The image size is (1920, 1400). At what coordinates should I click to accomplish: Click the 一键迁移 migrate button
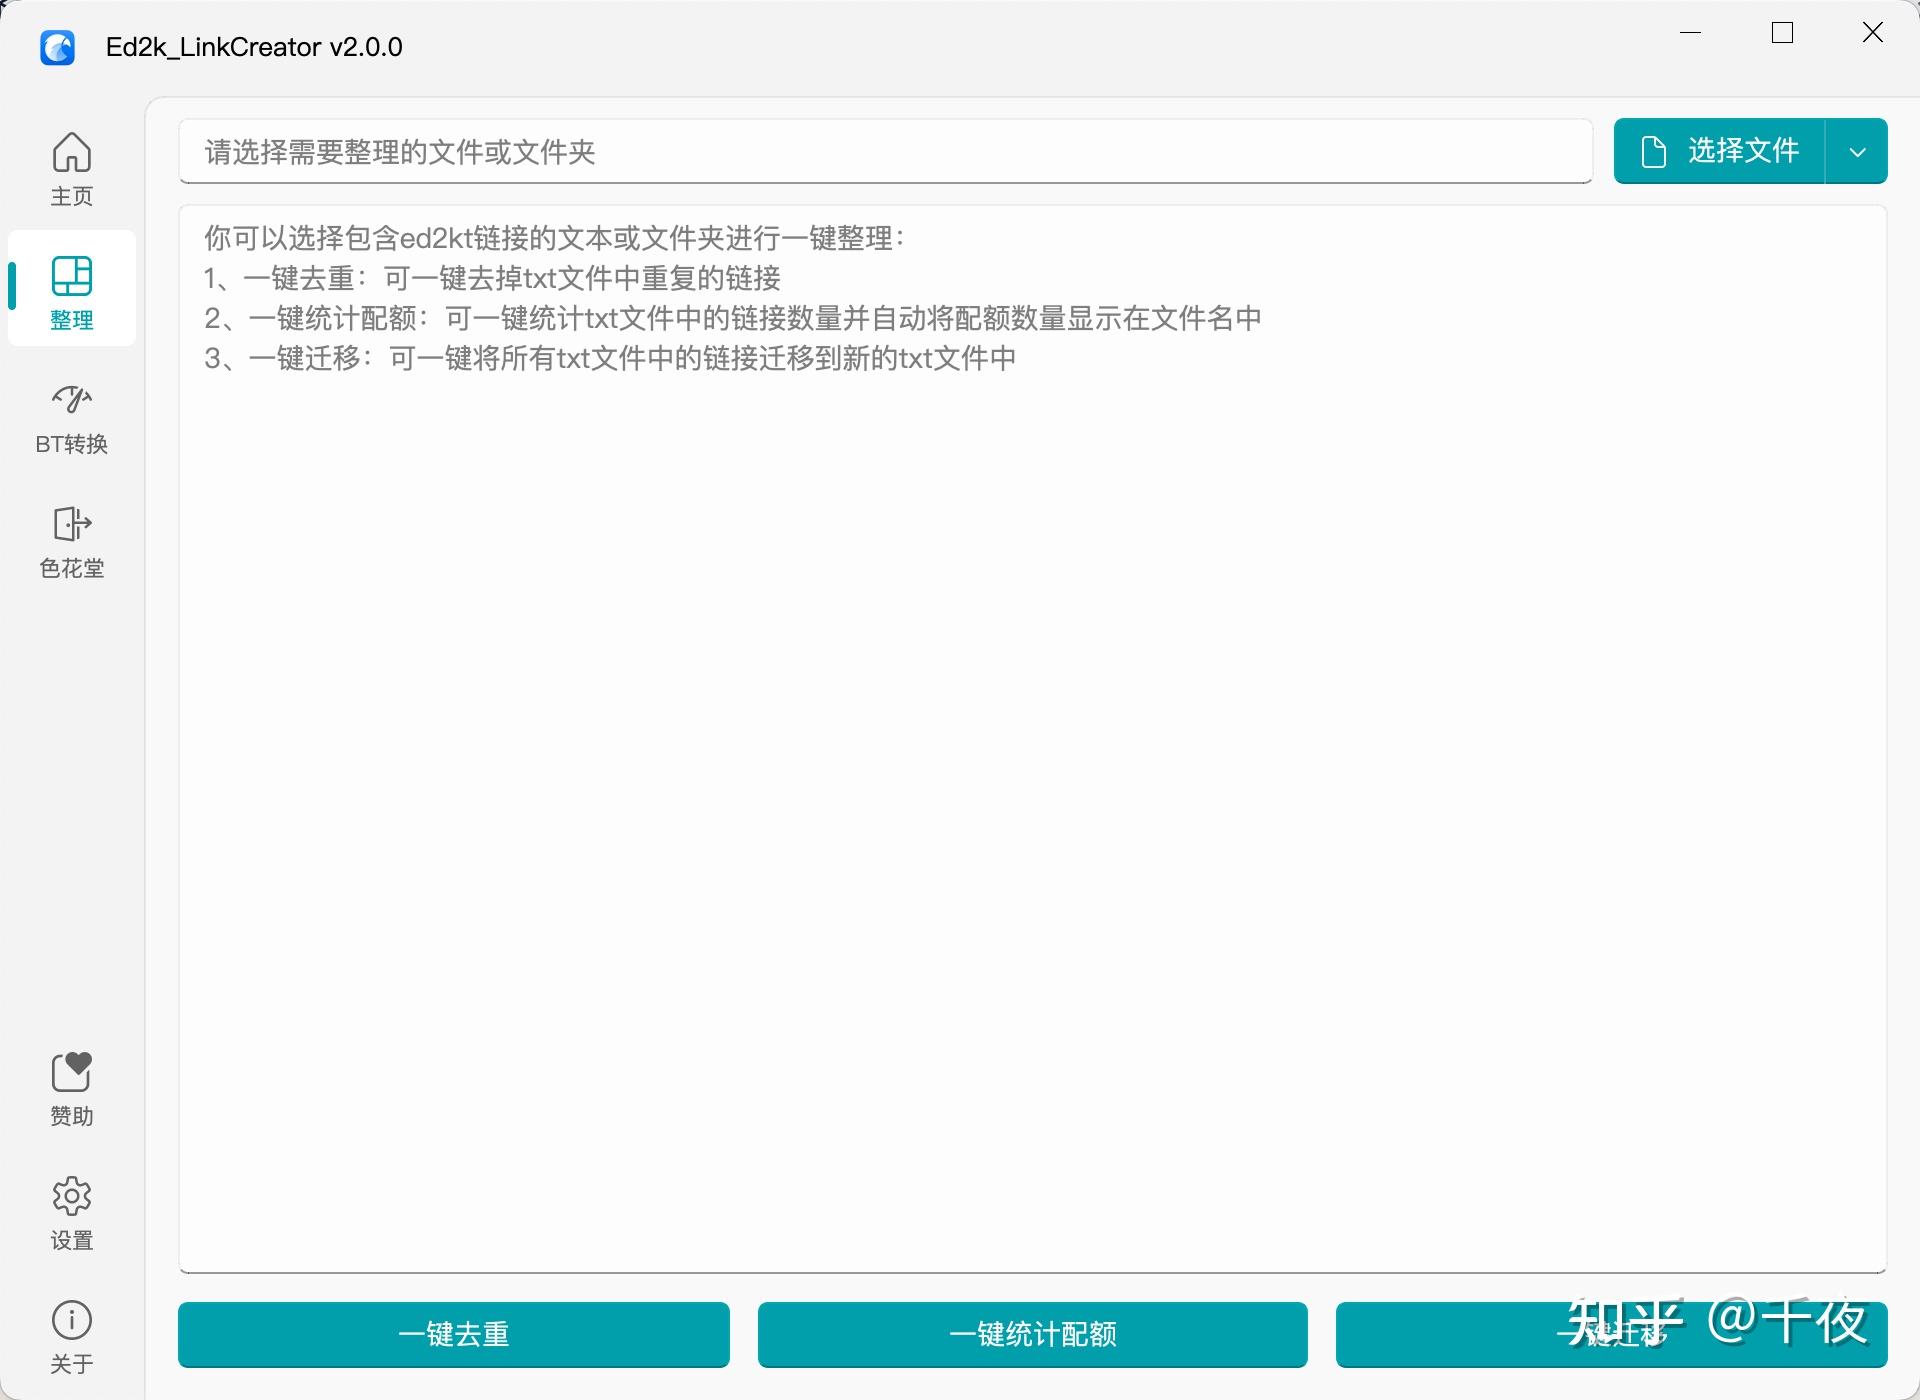(1611, 1334)
